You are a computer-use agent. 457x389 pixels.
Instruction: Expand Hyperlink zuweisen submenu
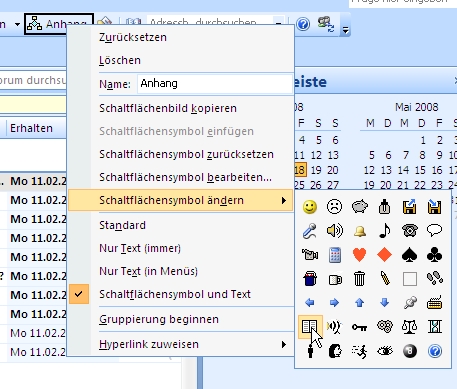click(x=180, y=344)
